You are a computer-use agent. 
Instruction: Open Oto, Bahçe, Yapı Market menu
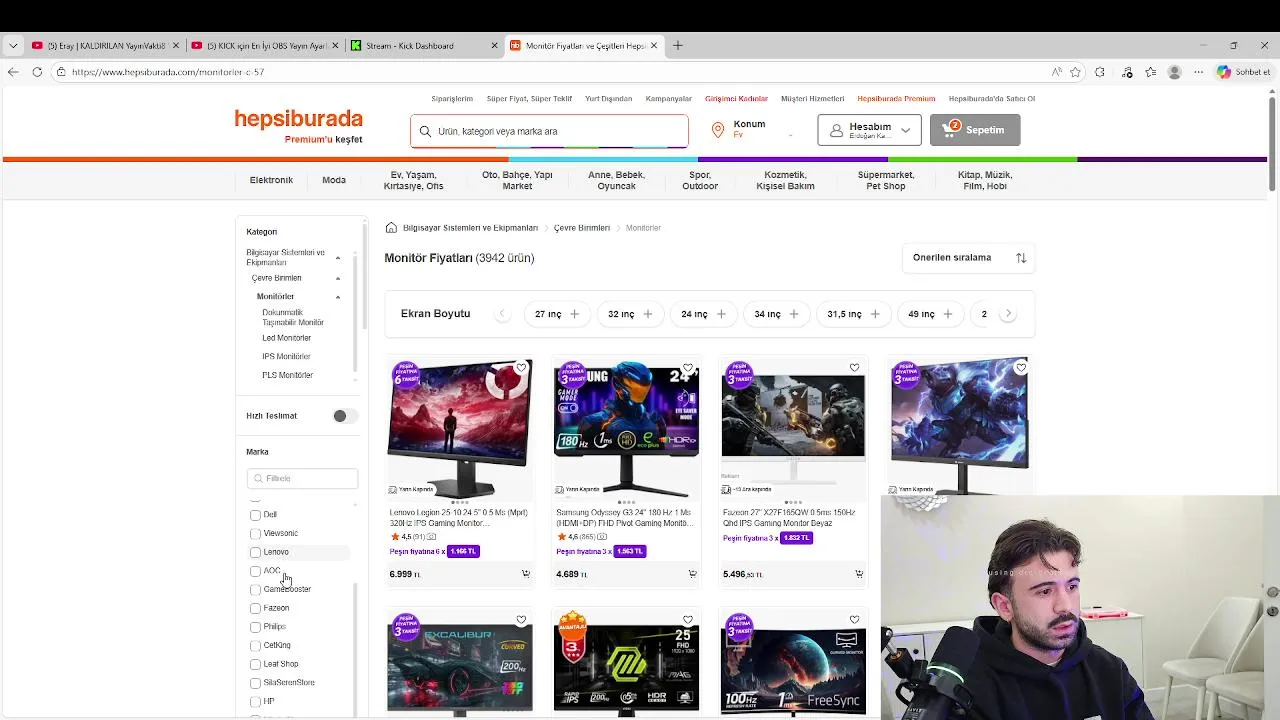tap(517, 180)
